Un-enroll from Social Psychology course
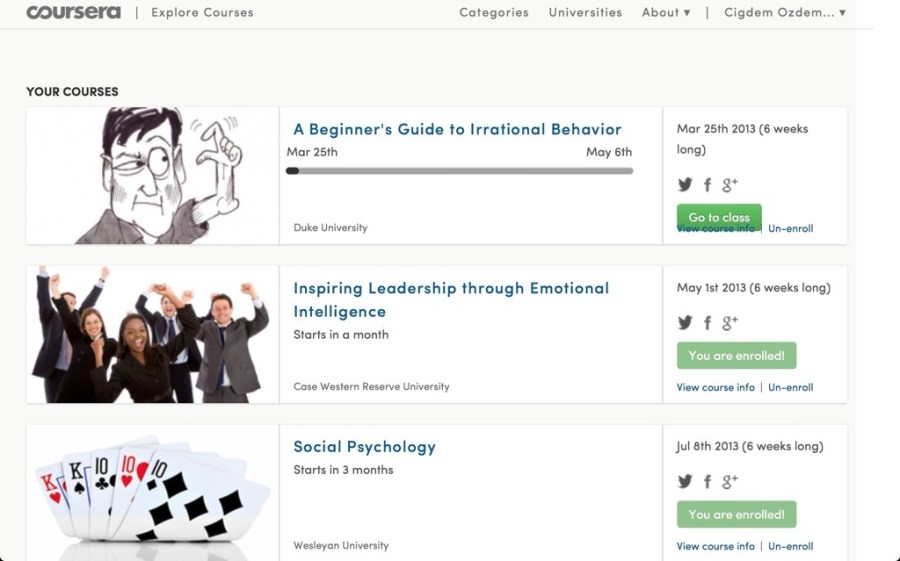Viewport: 900px width, 561px height. pyautogui.click(x=790, y=546)
